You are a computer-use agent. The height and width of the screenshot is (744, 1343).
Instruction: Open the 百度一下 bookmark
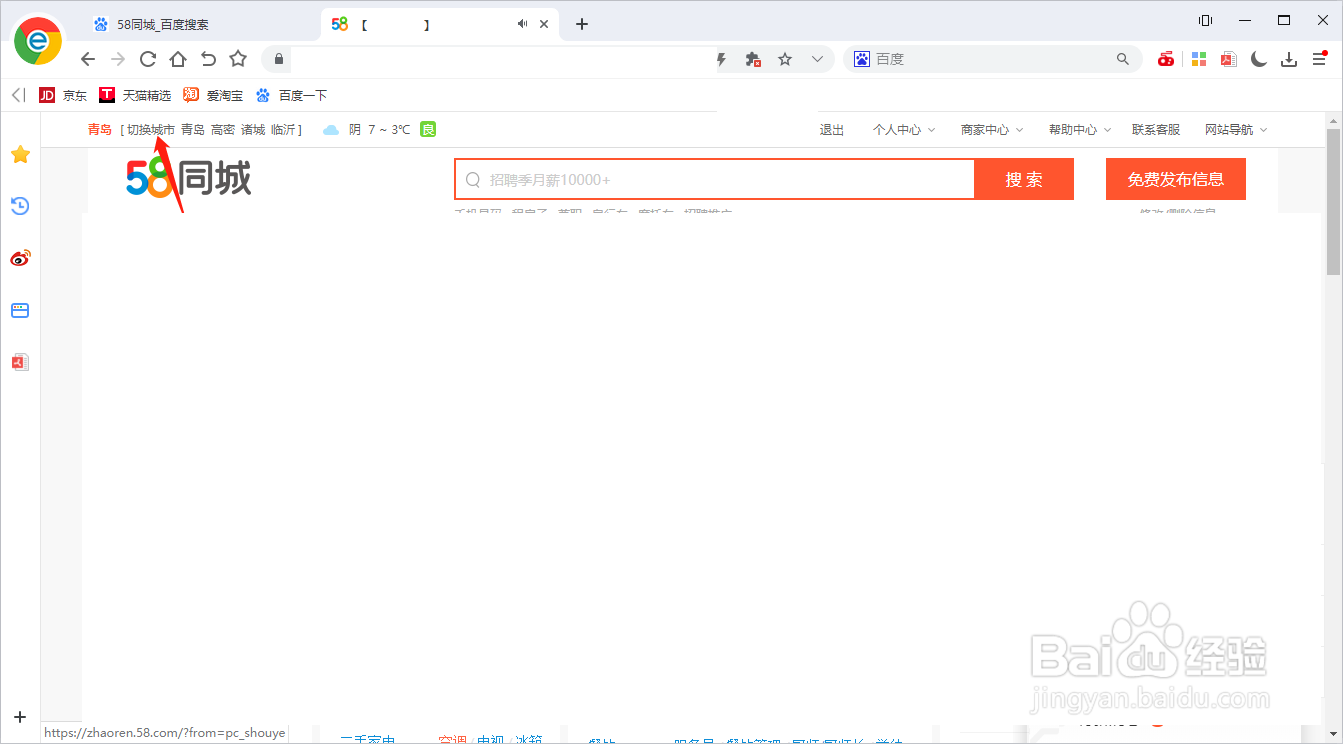tap(291, 96)
